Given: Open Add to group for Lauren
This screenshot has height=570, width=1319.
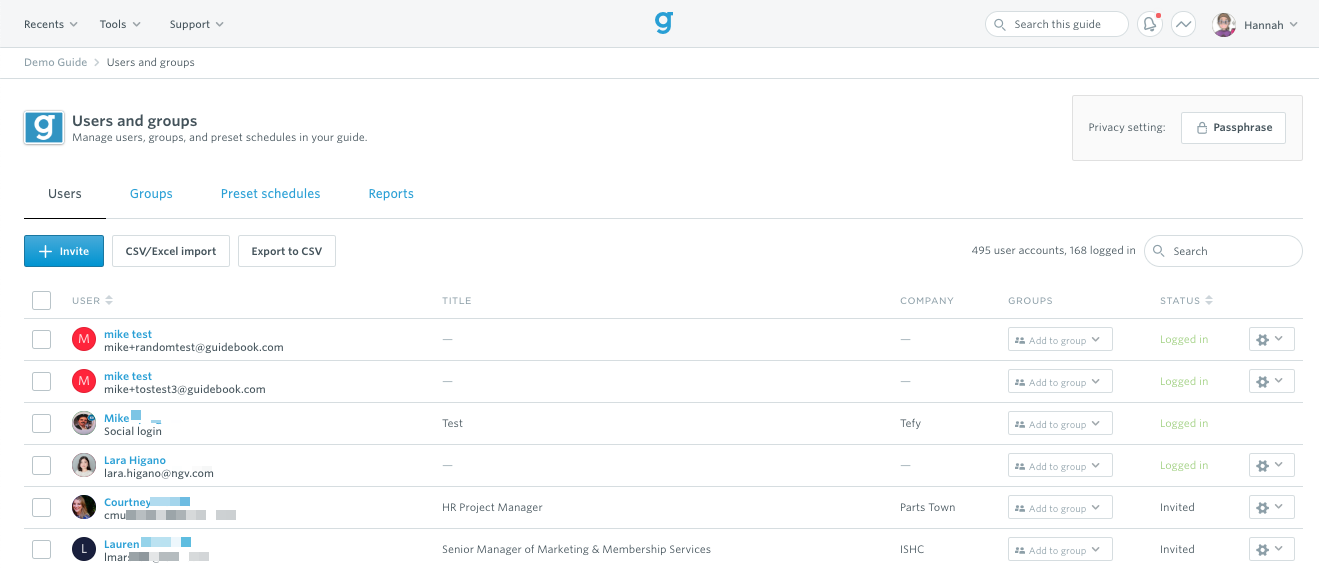Looking at the screenshot, I should (x=1060, y=550).
